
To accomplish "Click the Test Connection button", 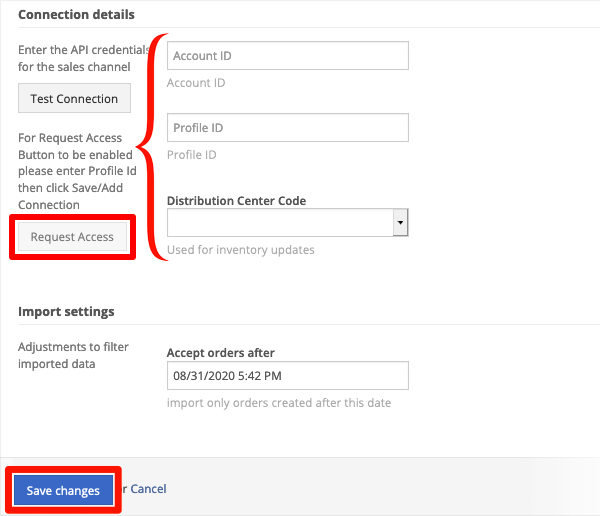I will [74, 98].
